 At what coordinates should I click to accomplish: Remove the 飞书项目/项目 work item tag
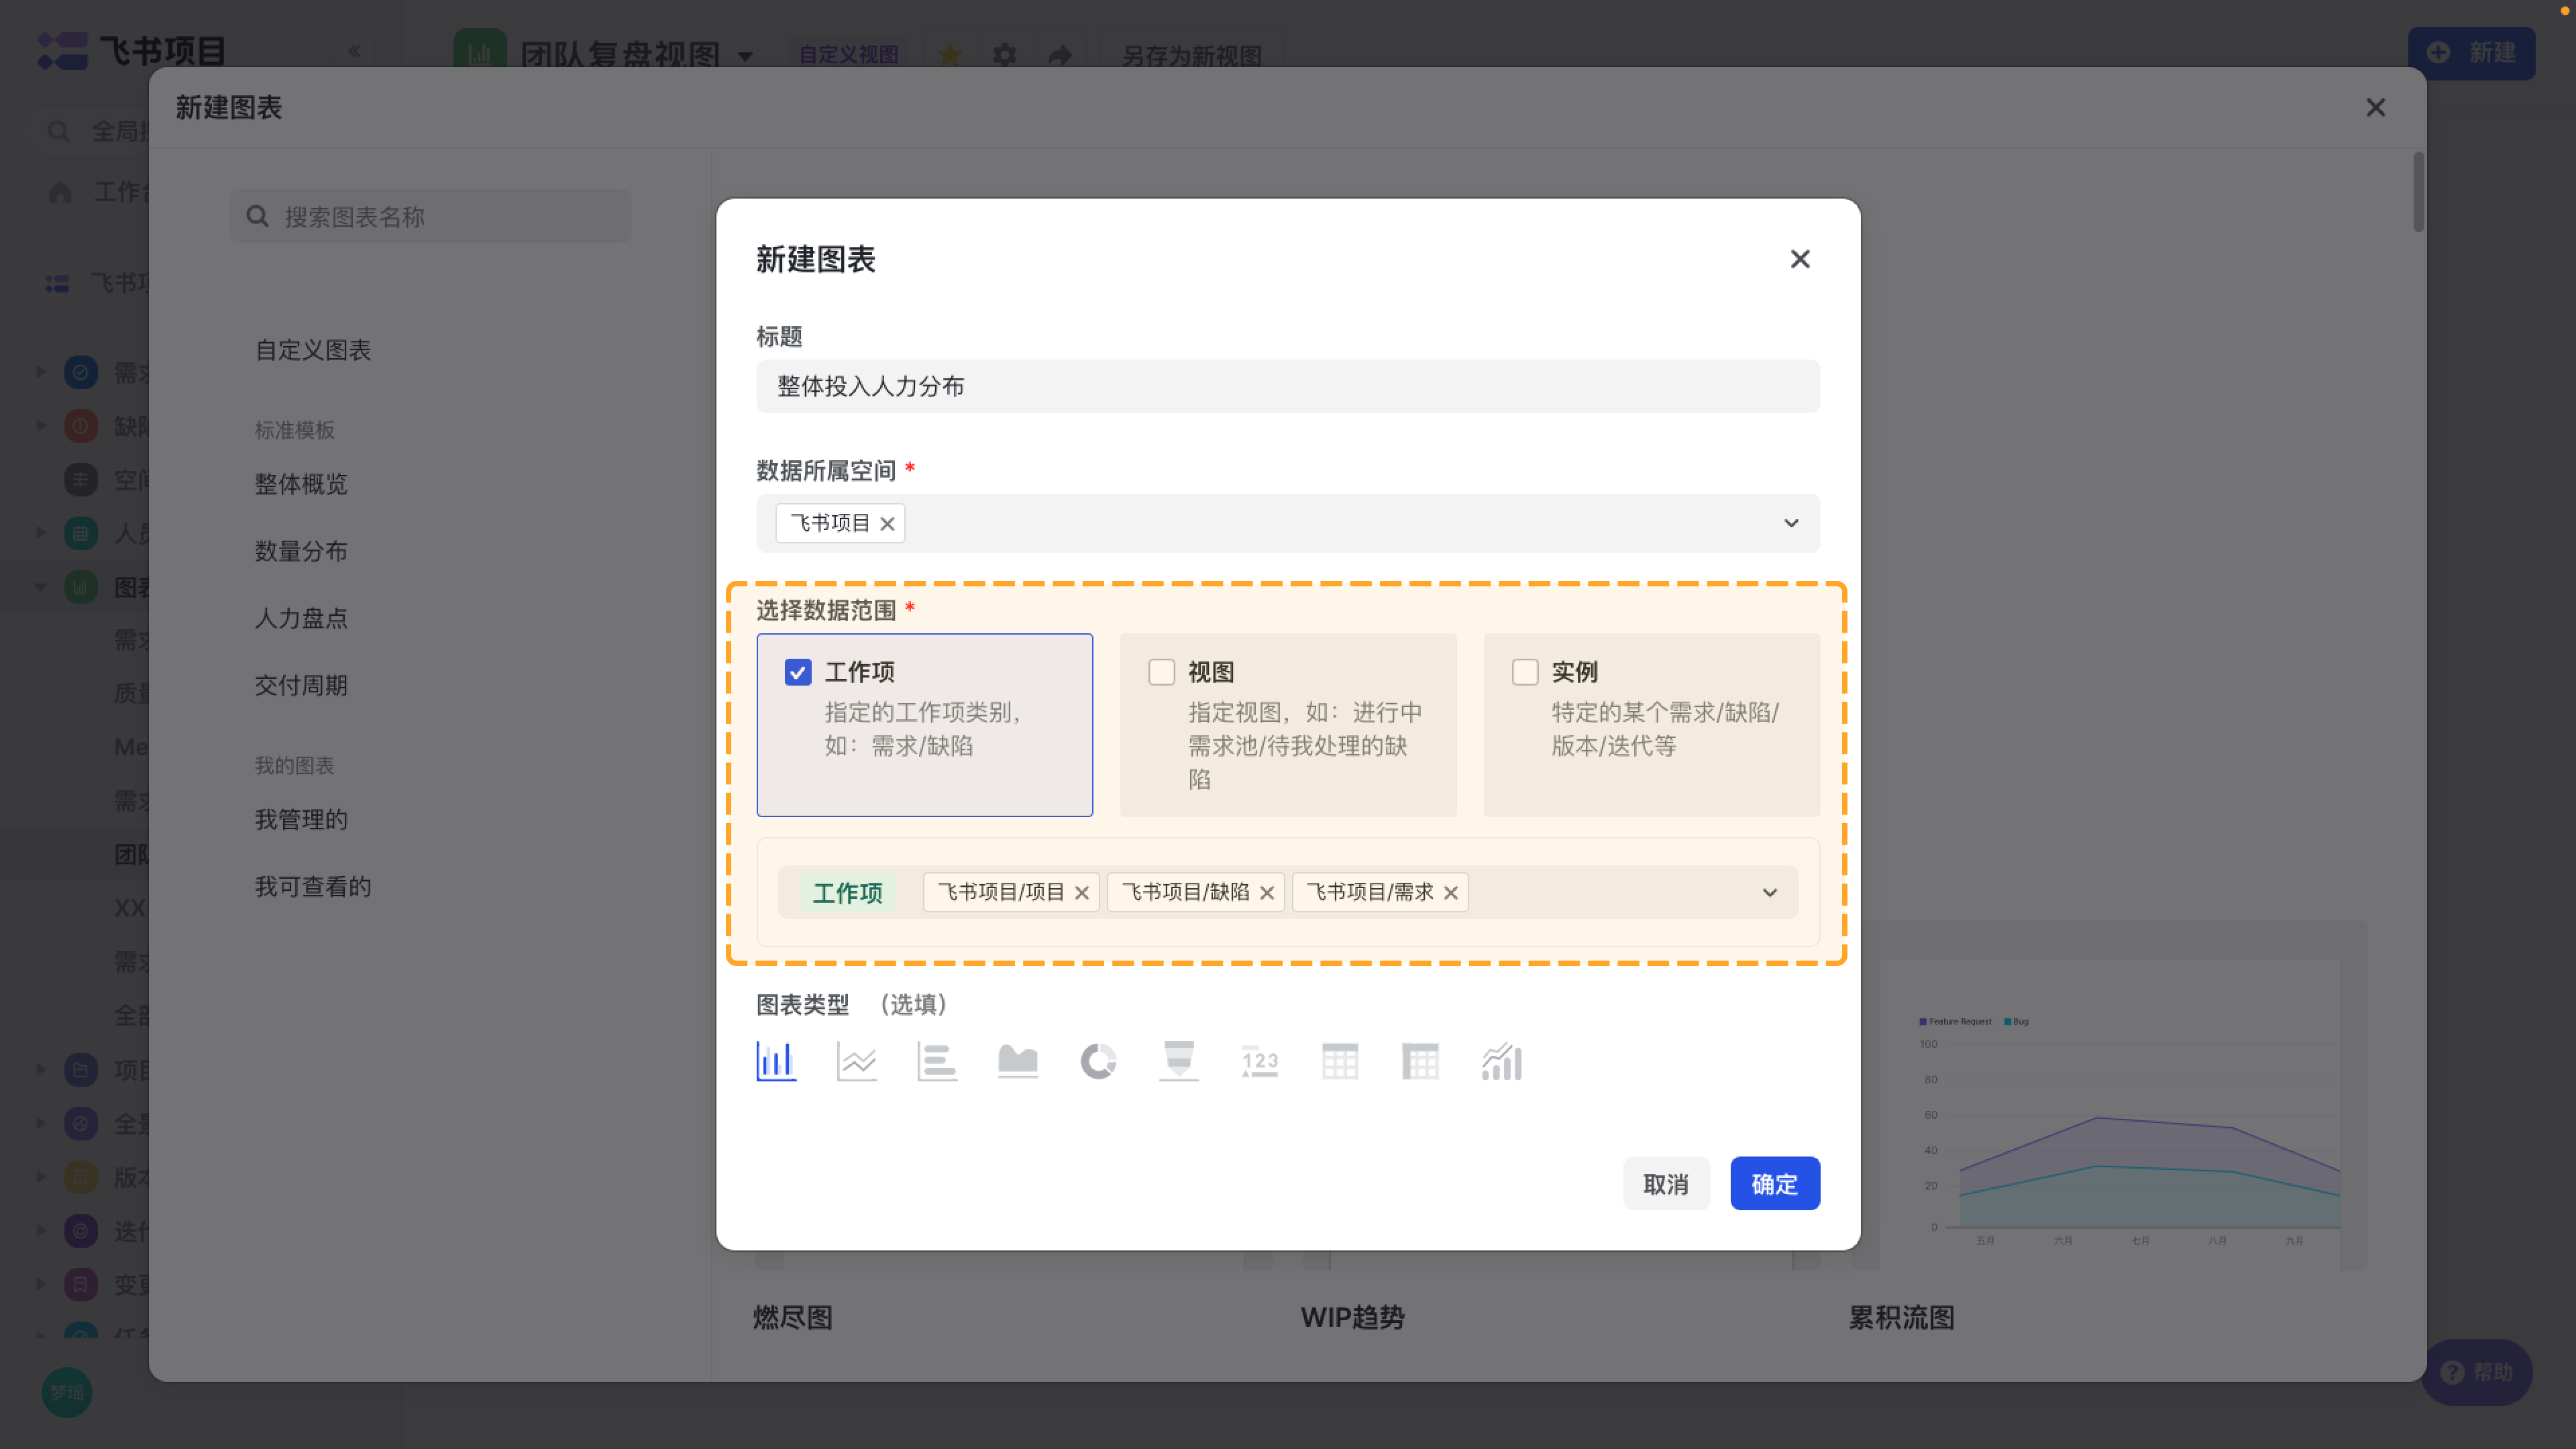[x=1082, y=892]
